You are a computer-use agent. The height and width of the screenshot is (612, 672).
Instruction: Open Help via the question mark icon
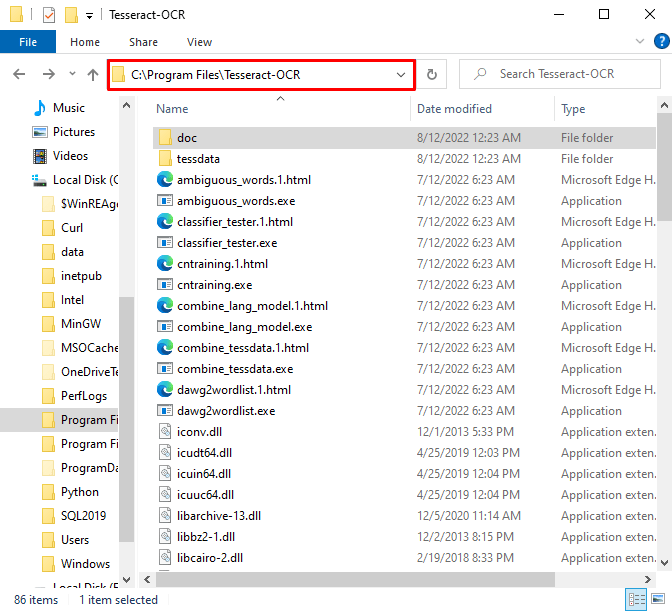click(662, 42)
